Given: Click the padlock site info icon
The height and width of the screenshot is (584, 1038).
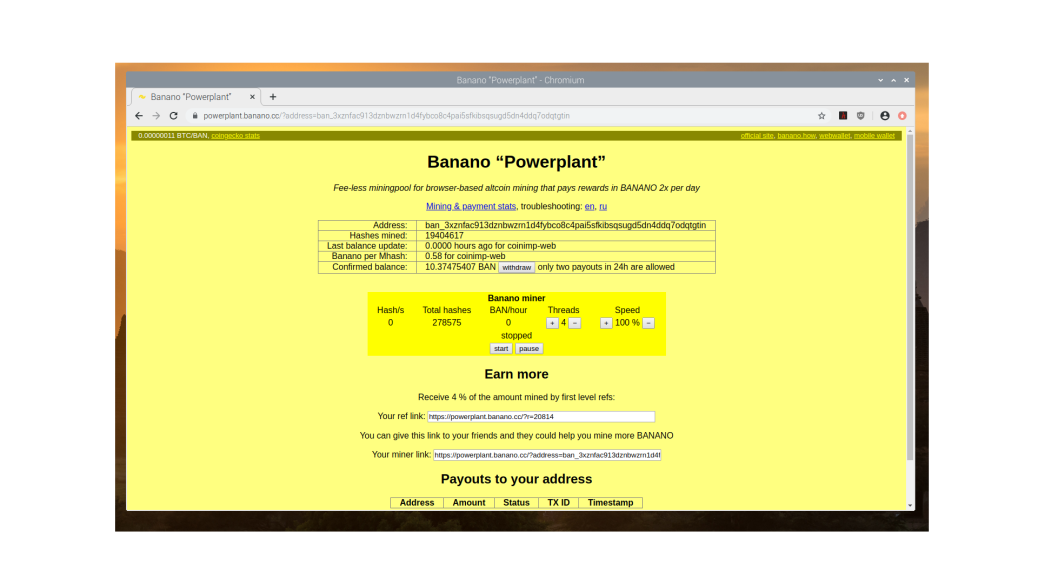Looking at the screenshot, I should click(x=195, y=116).
